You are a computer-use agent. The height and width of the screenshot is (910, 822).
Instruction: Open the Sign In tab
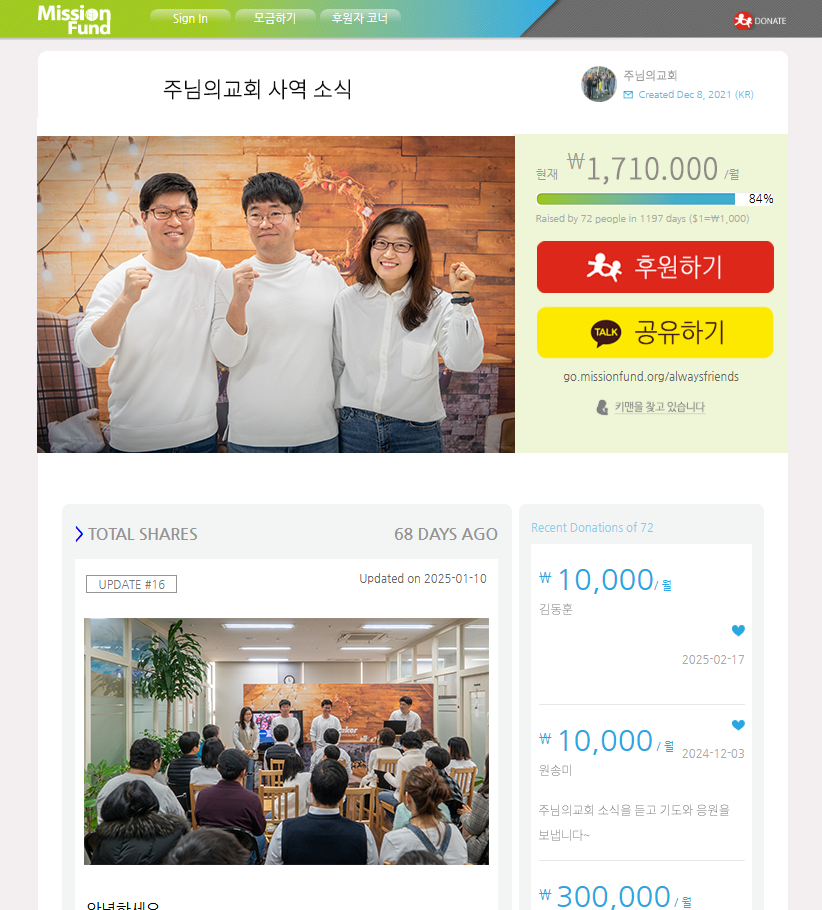190,18
